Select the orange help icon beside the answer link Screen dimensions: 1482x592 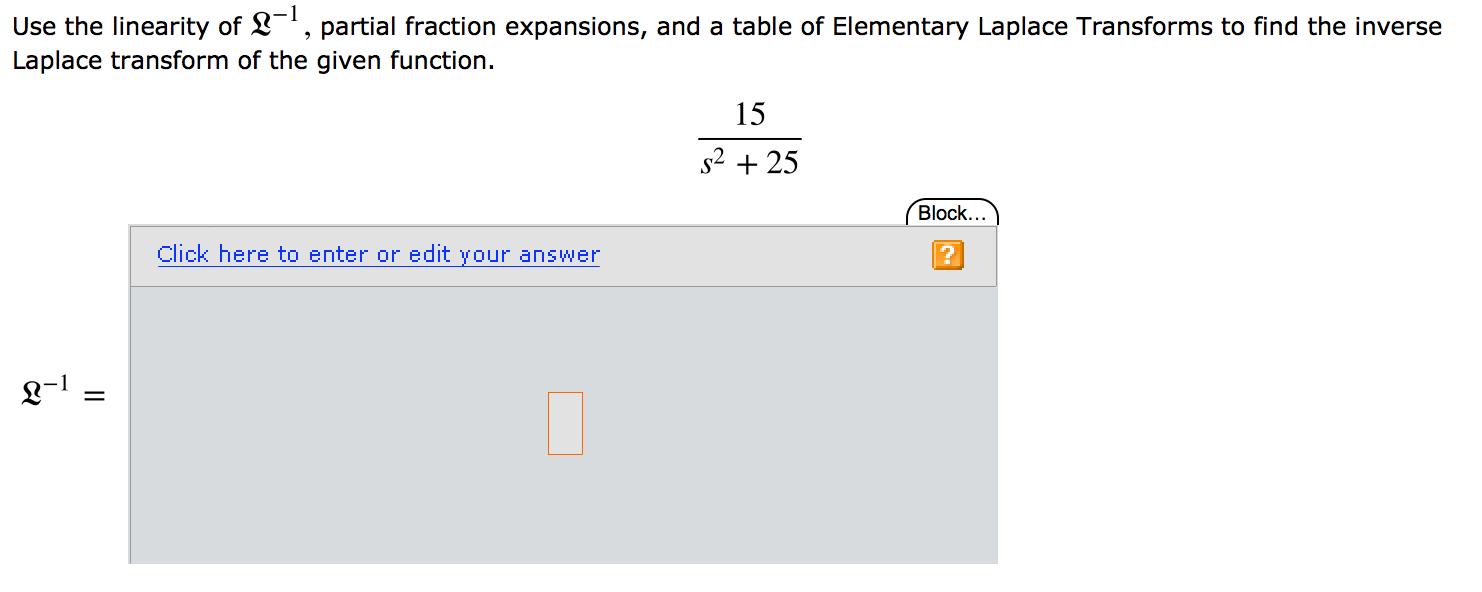[x=946, y=255]
